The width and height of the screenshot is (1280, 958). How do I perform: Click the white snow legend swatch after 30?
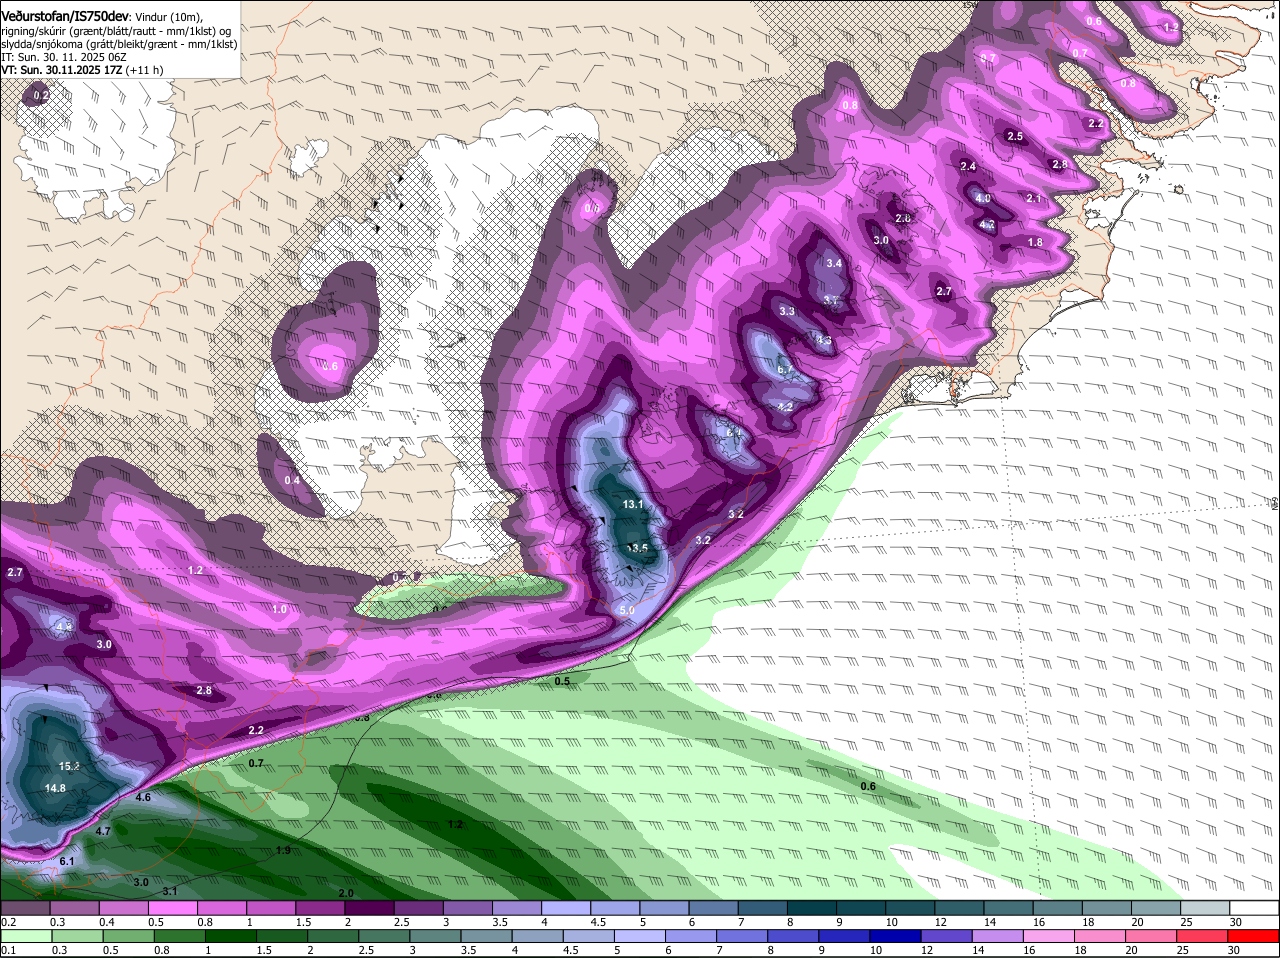1254,908
